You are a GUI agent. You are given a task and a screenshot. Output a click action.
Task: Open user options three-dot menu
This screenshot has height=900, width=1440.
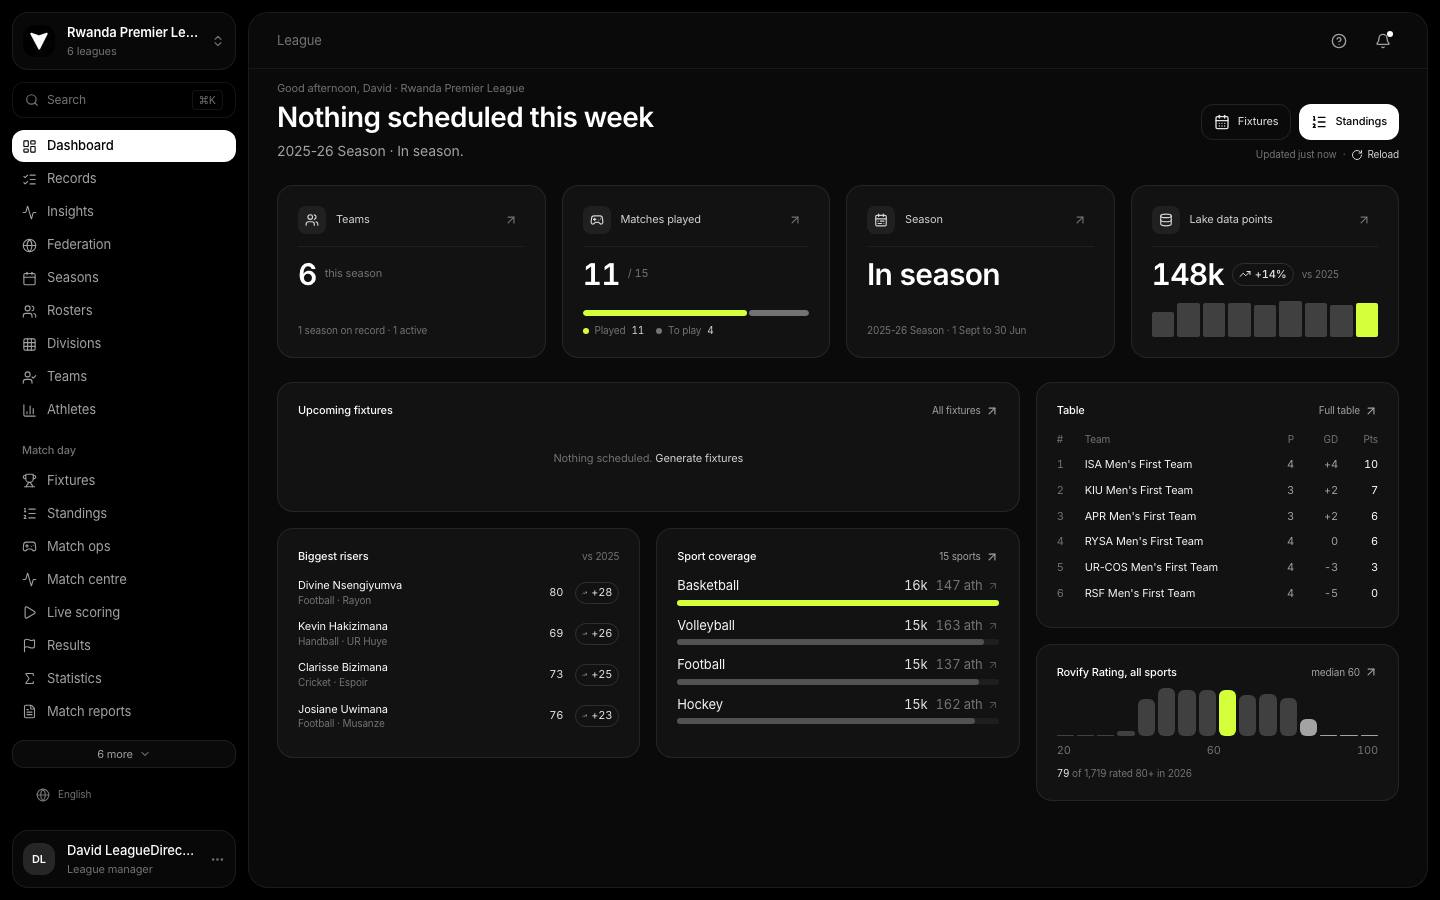pyautogui.click(x=217, y=859)
